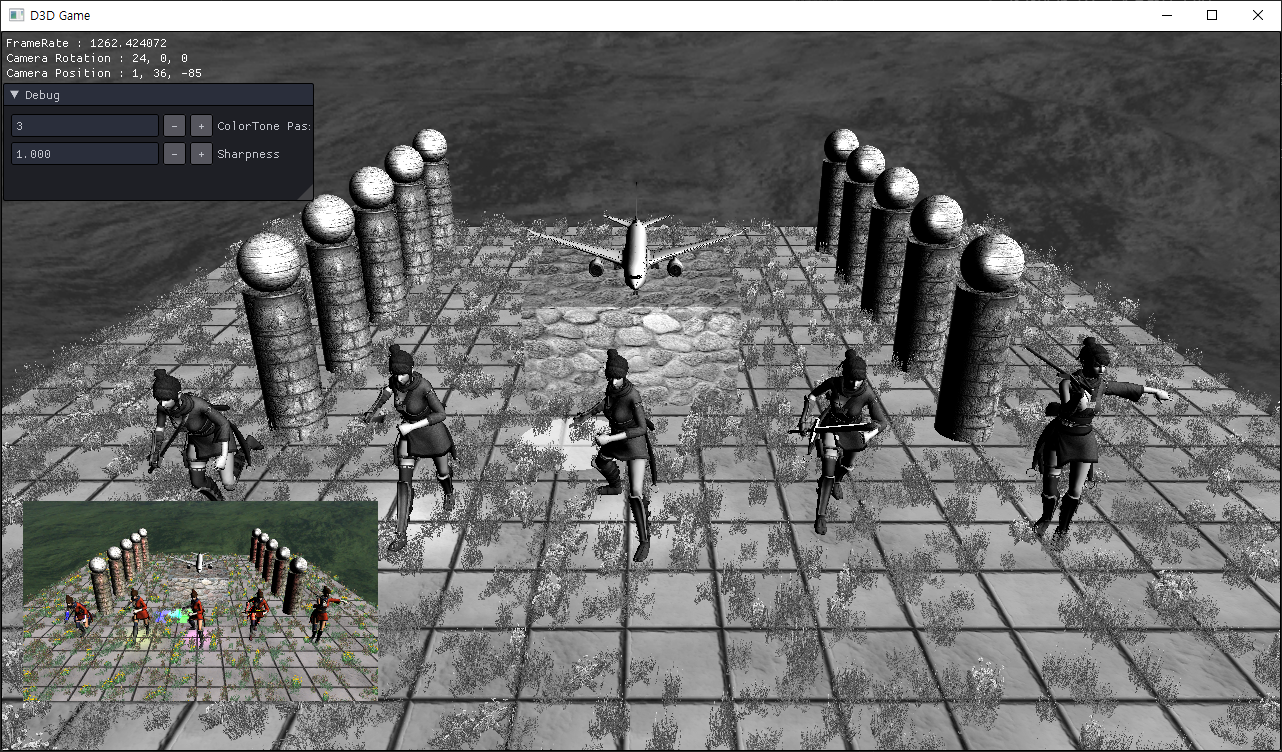Image resolution: width=1282 pixels, height=752 pixels.
Task: Click the D3D Game window icon
Action: 16,15
